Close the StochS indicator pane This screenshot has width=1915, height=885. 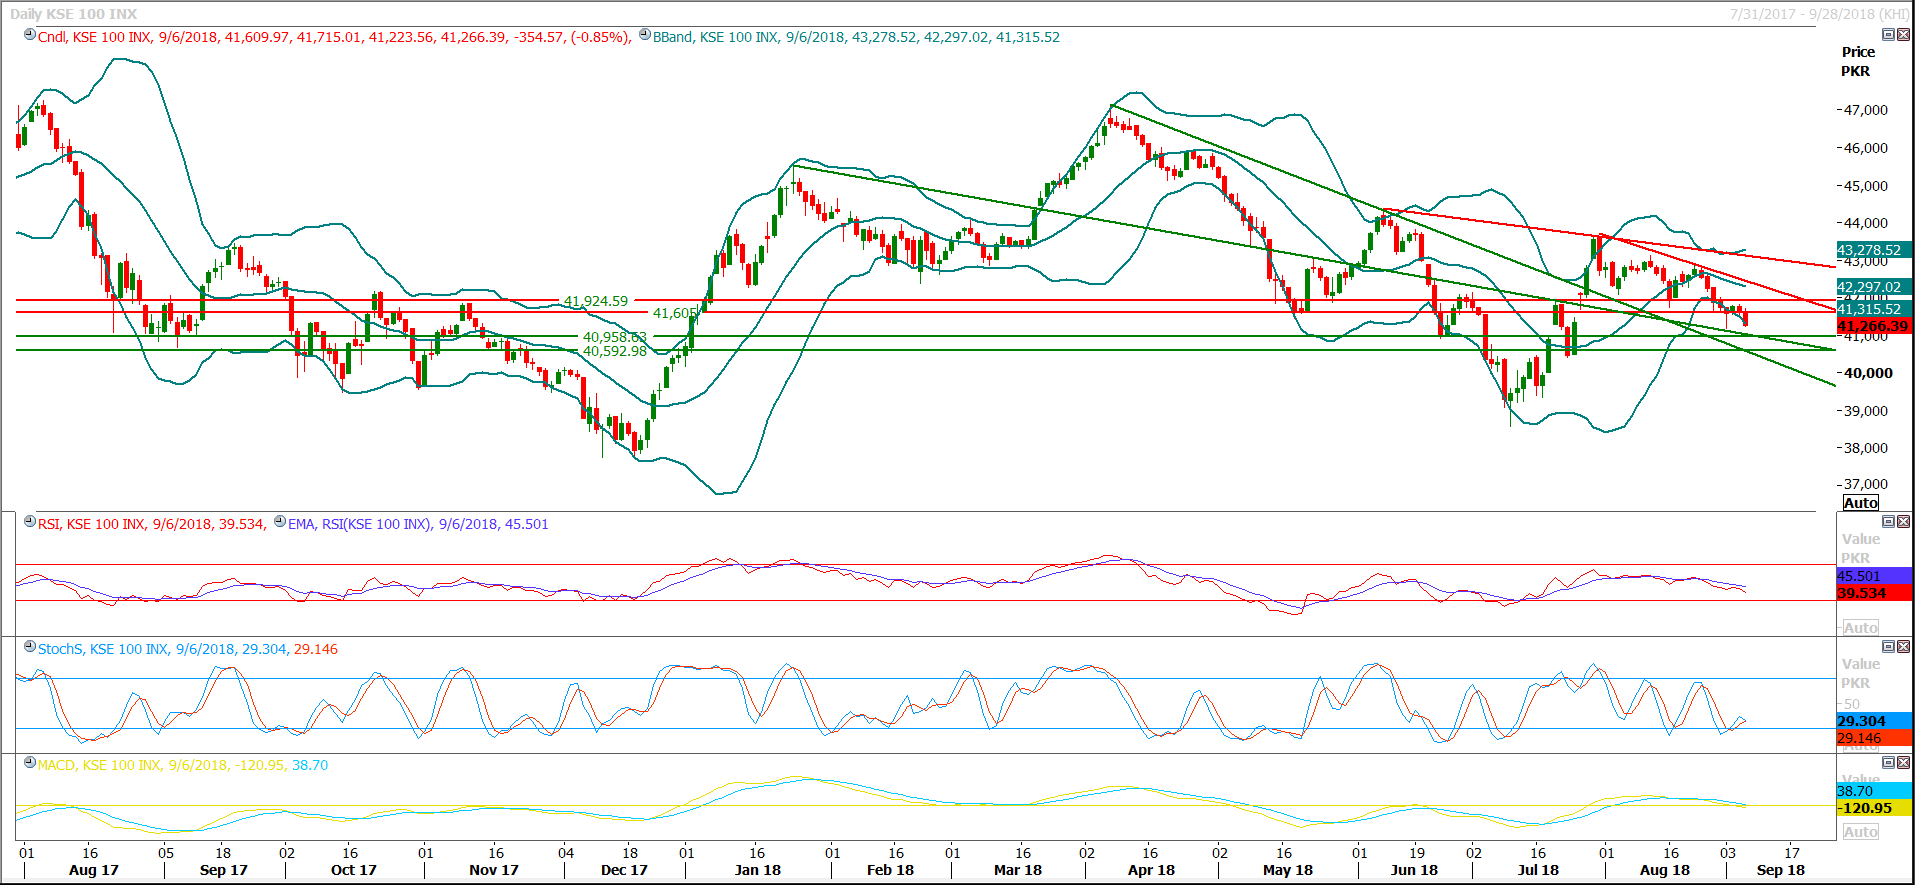click(1903, 646)
